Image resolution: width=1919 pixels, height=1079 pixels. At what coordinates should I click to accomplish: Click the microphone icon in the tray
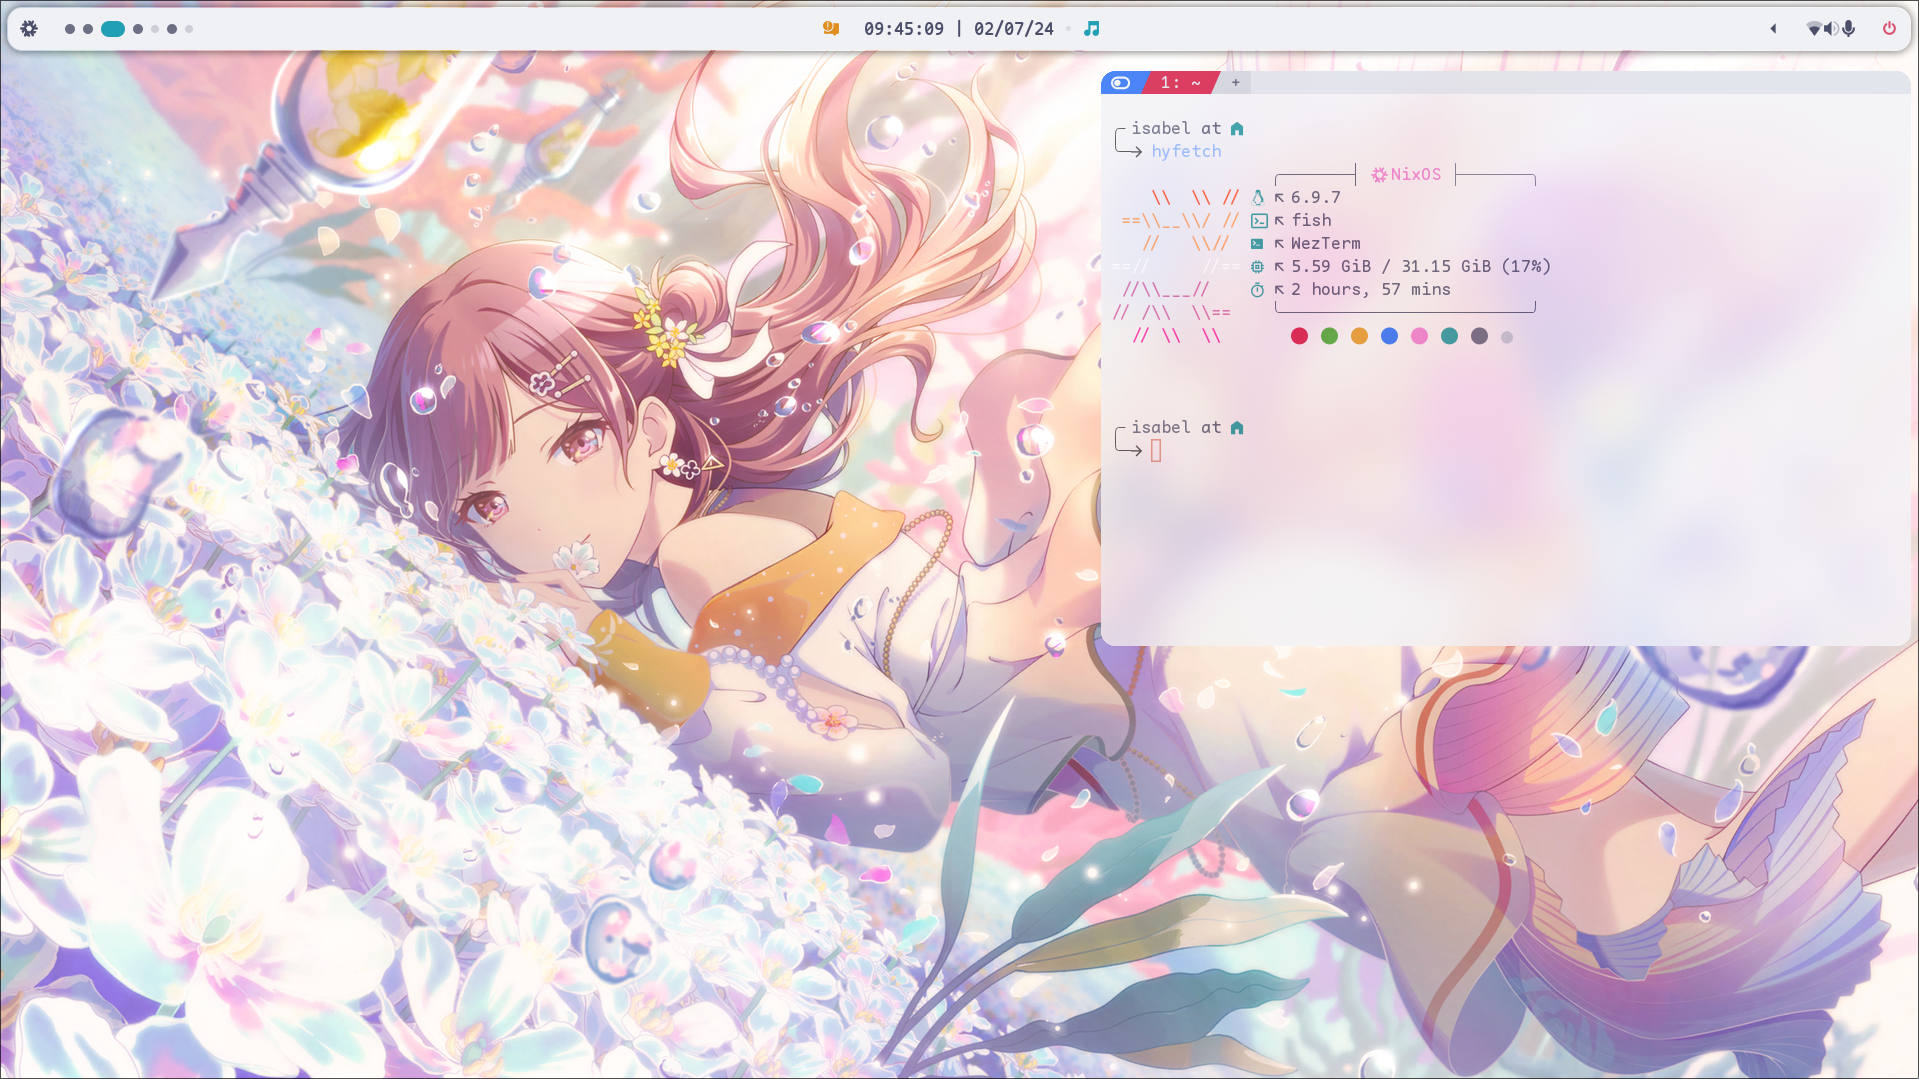click(x=1849, y=29)
